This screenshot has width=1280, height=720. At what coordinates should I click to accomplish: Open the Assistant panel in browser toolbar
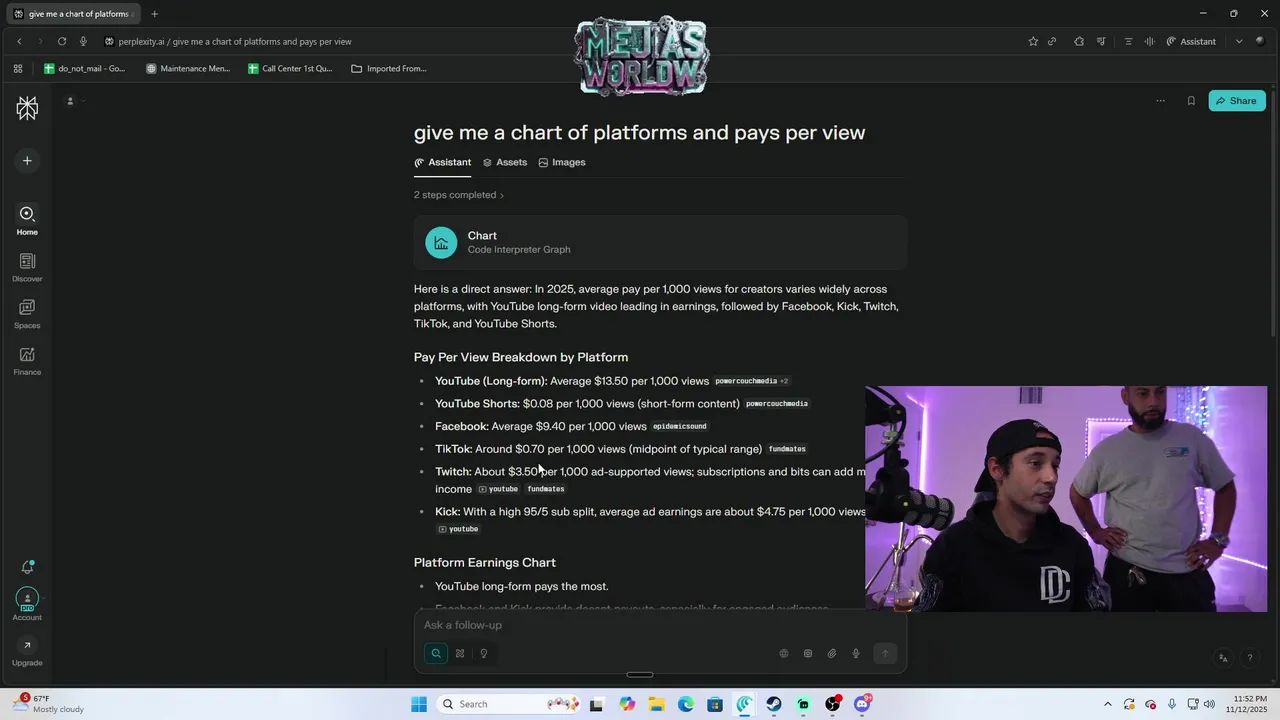click(1191, 41)
